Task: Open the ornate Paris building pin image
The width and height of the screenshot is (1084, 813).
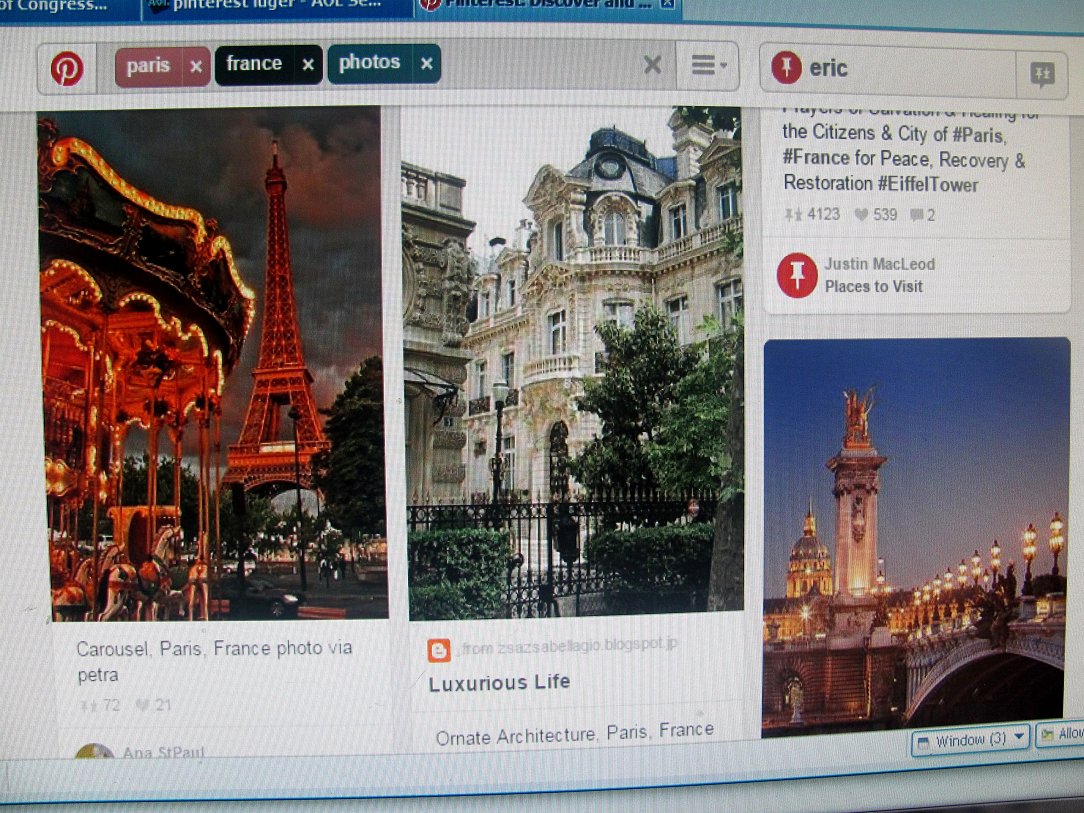Action: (x=574, y=361)
